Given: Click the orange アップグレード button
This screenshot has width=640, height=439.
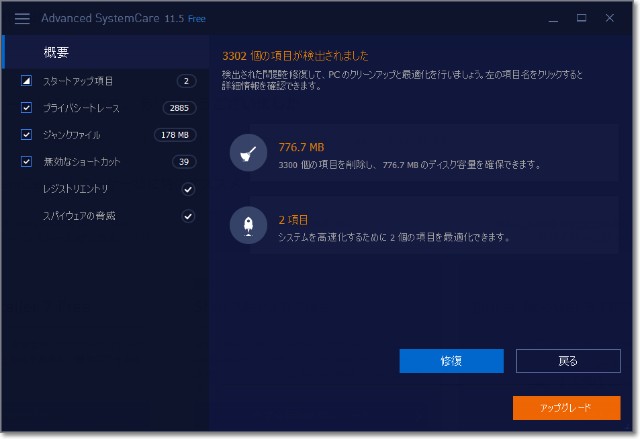Looking at the screenshot, I should click(566, 408).
